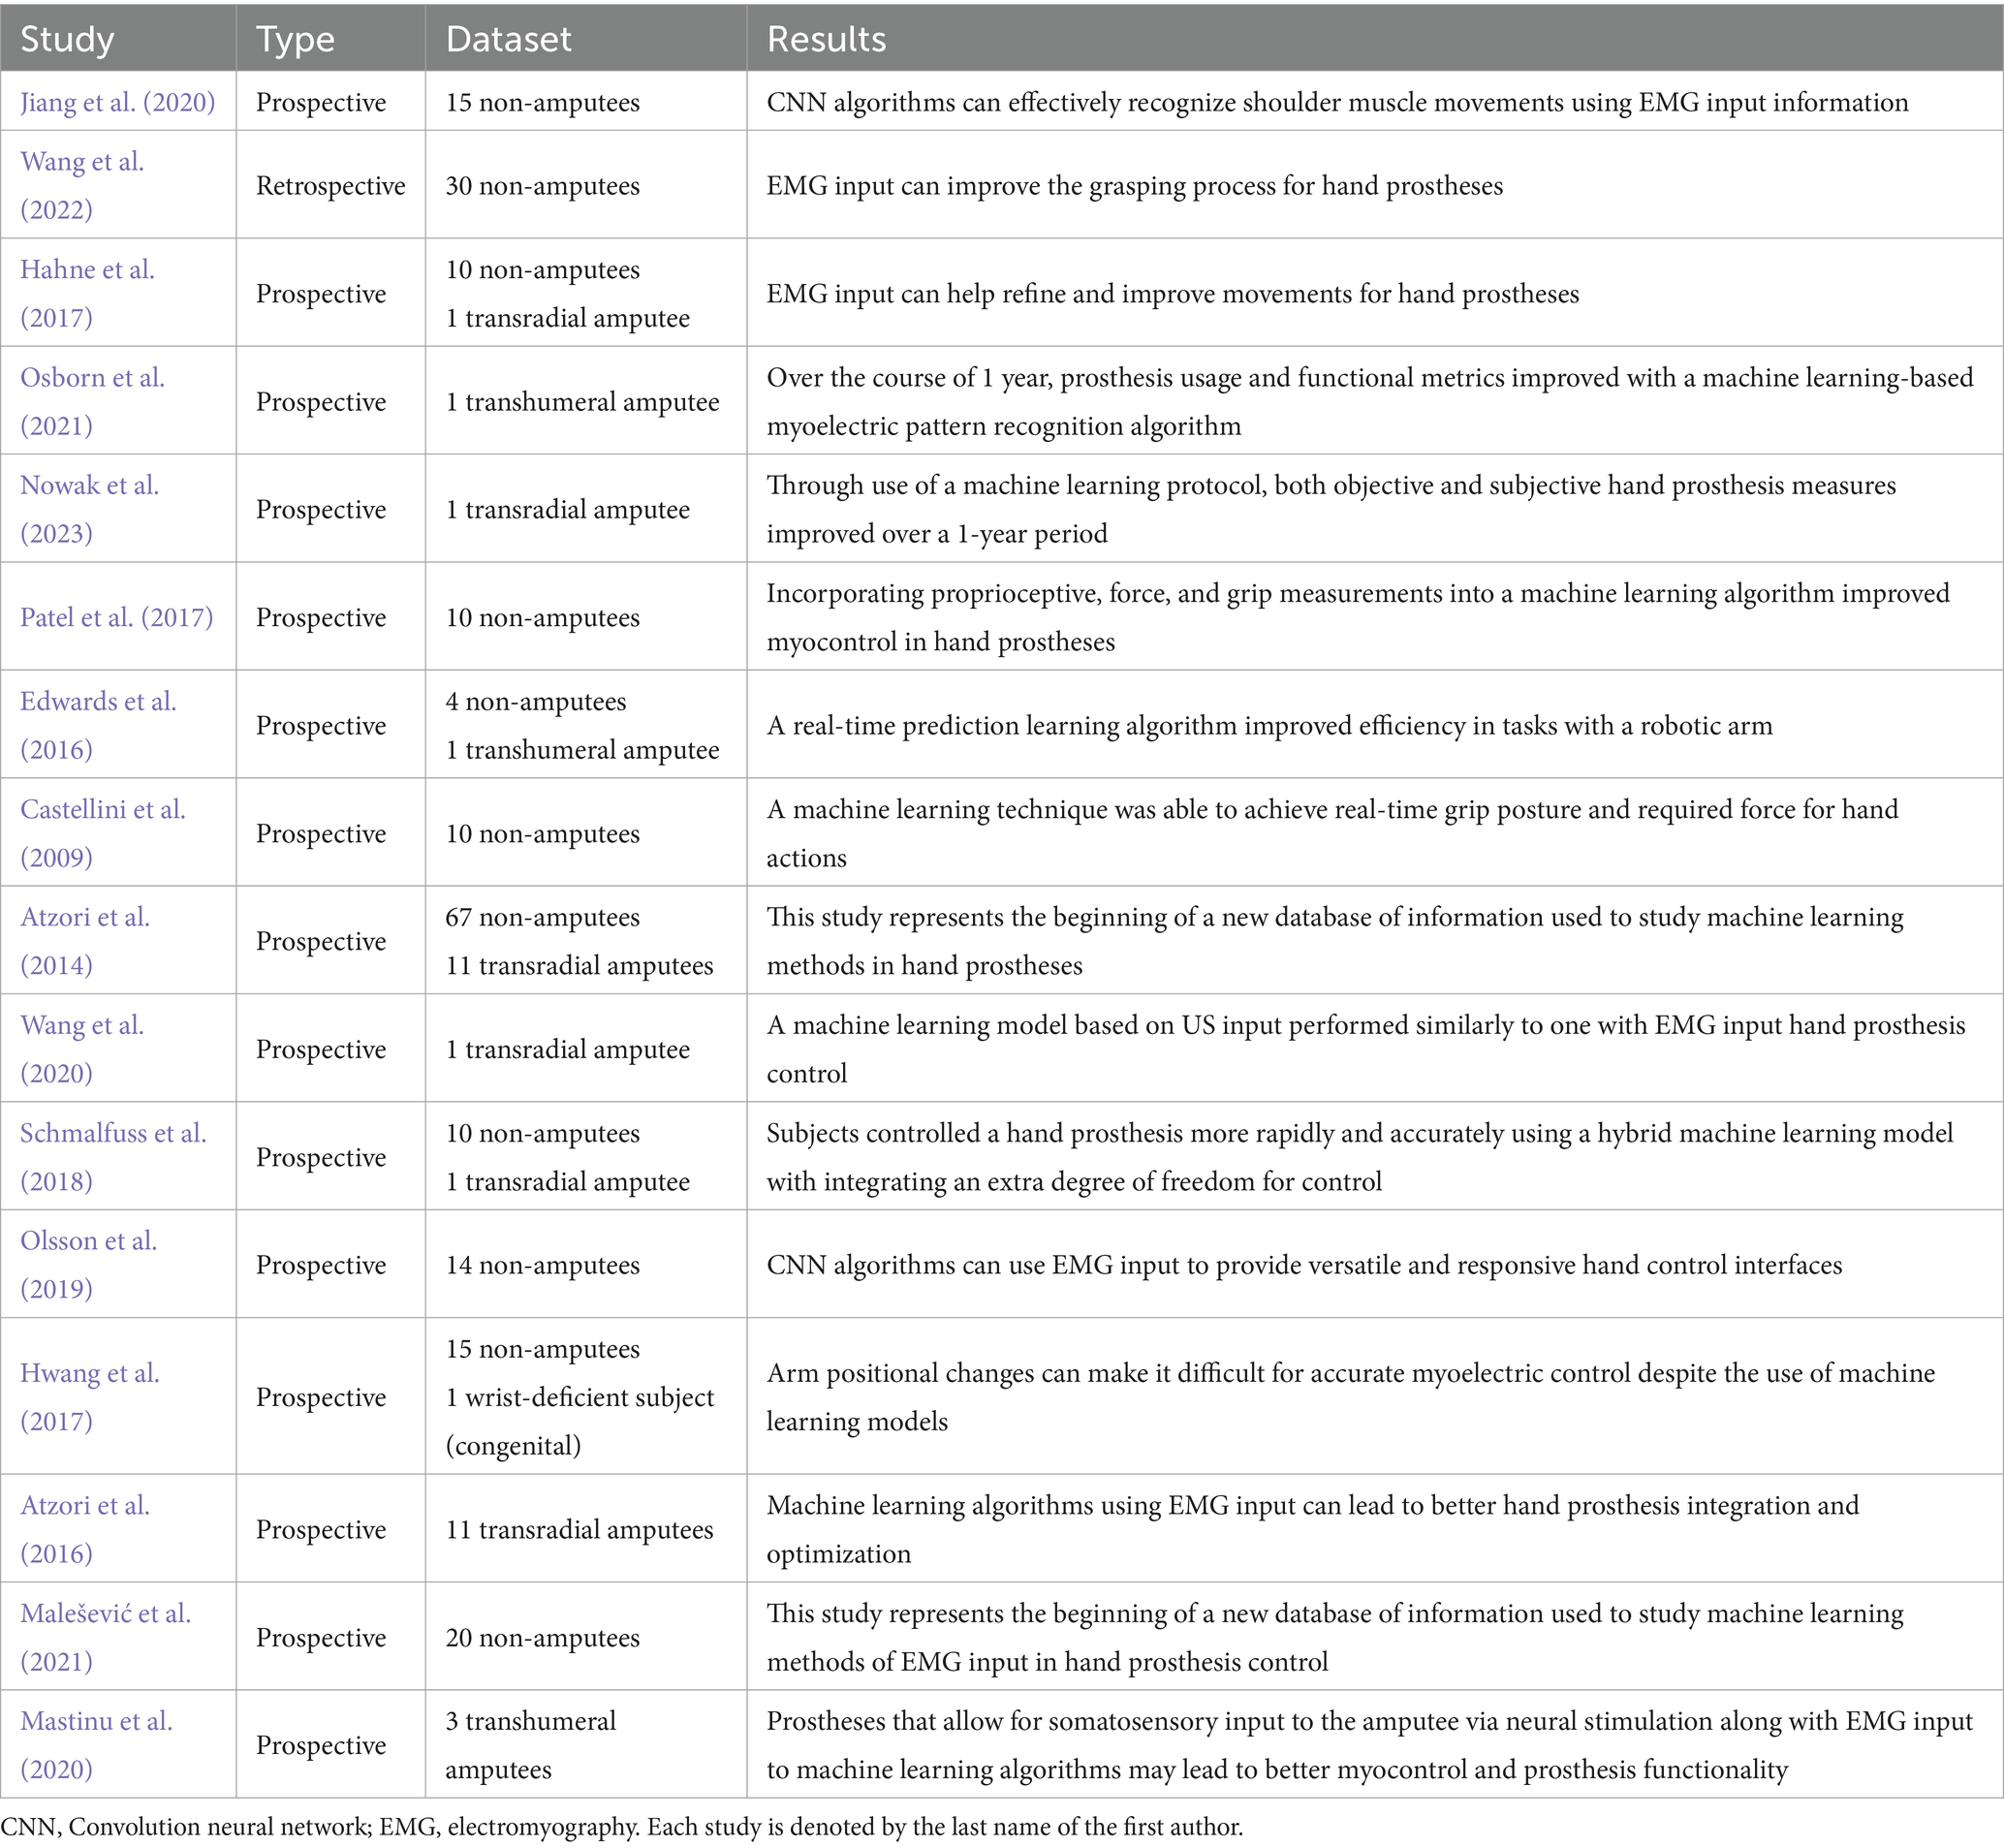Viewport: 2004px width, 1848px height.
Task: Follow the Castellini et al. (2009) reference
Action: 103,810
